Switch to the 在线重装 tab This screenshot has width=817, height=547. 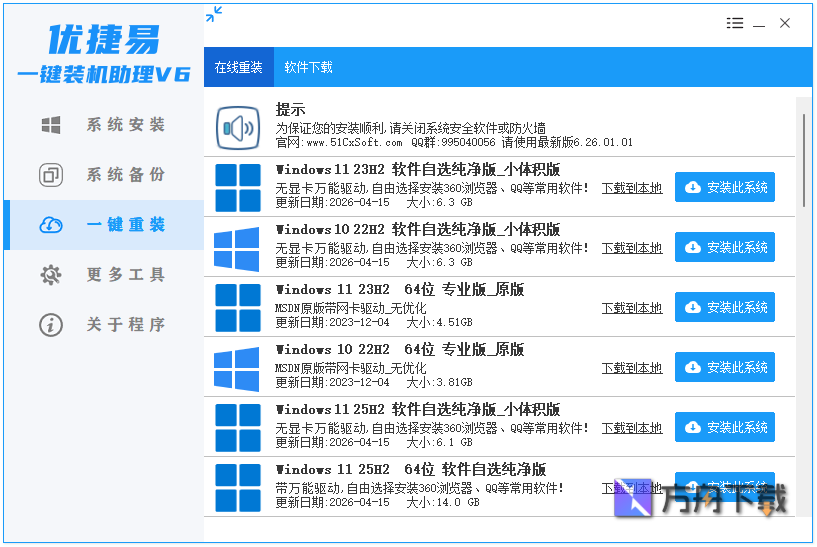point(239,67)
